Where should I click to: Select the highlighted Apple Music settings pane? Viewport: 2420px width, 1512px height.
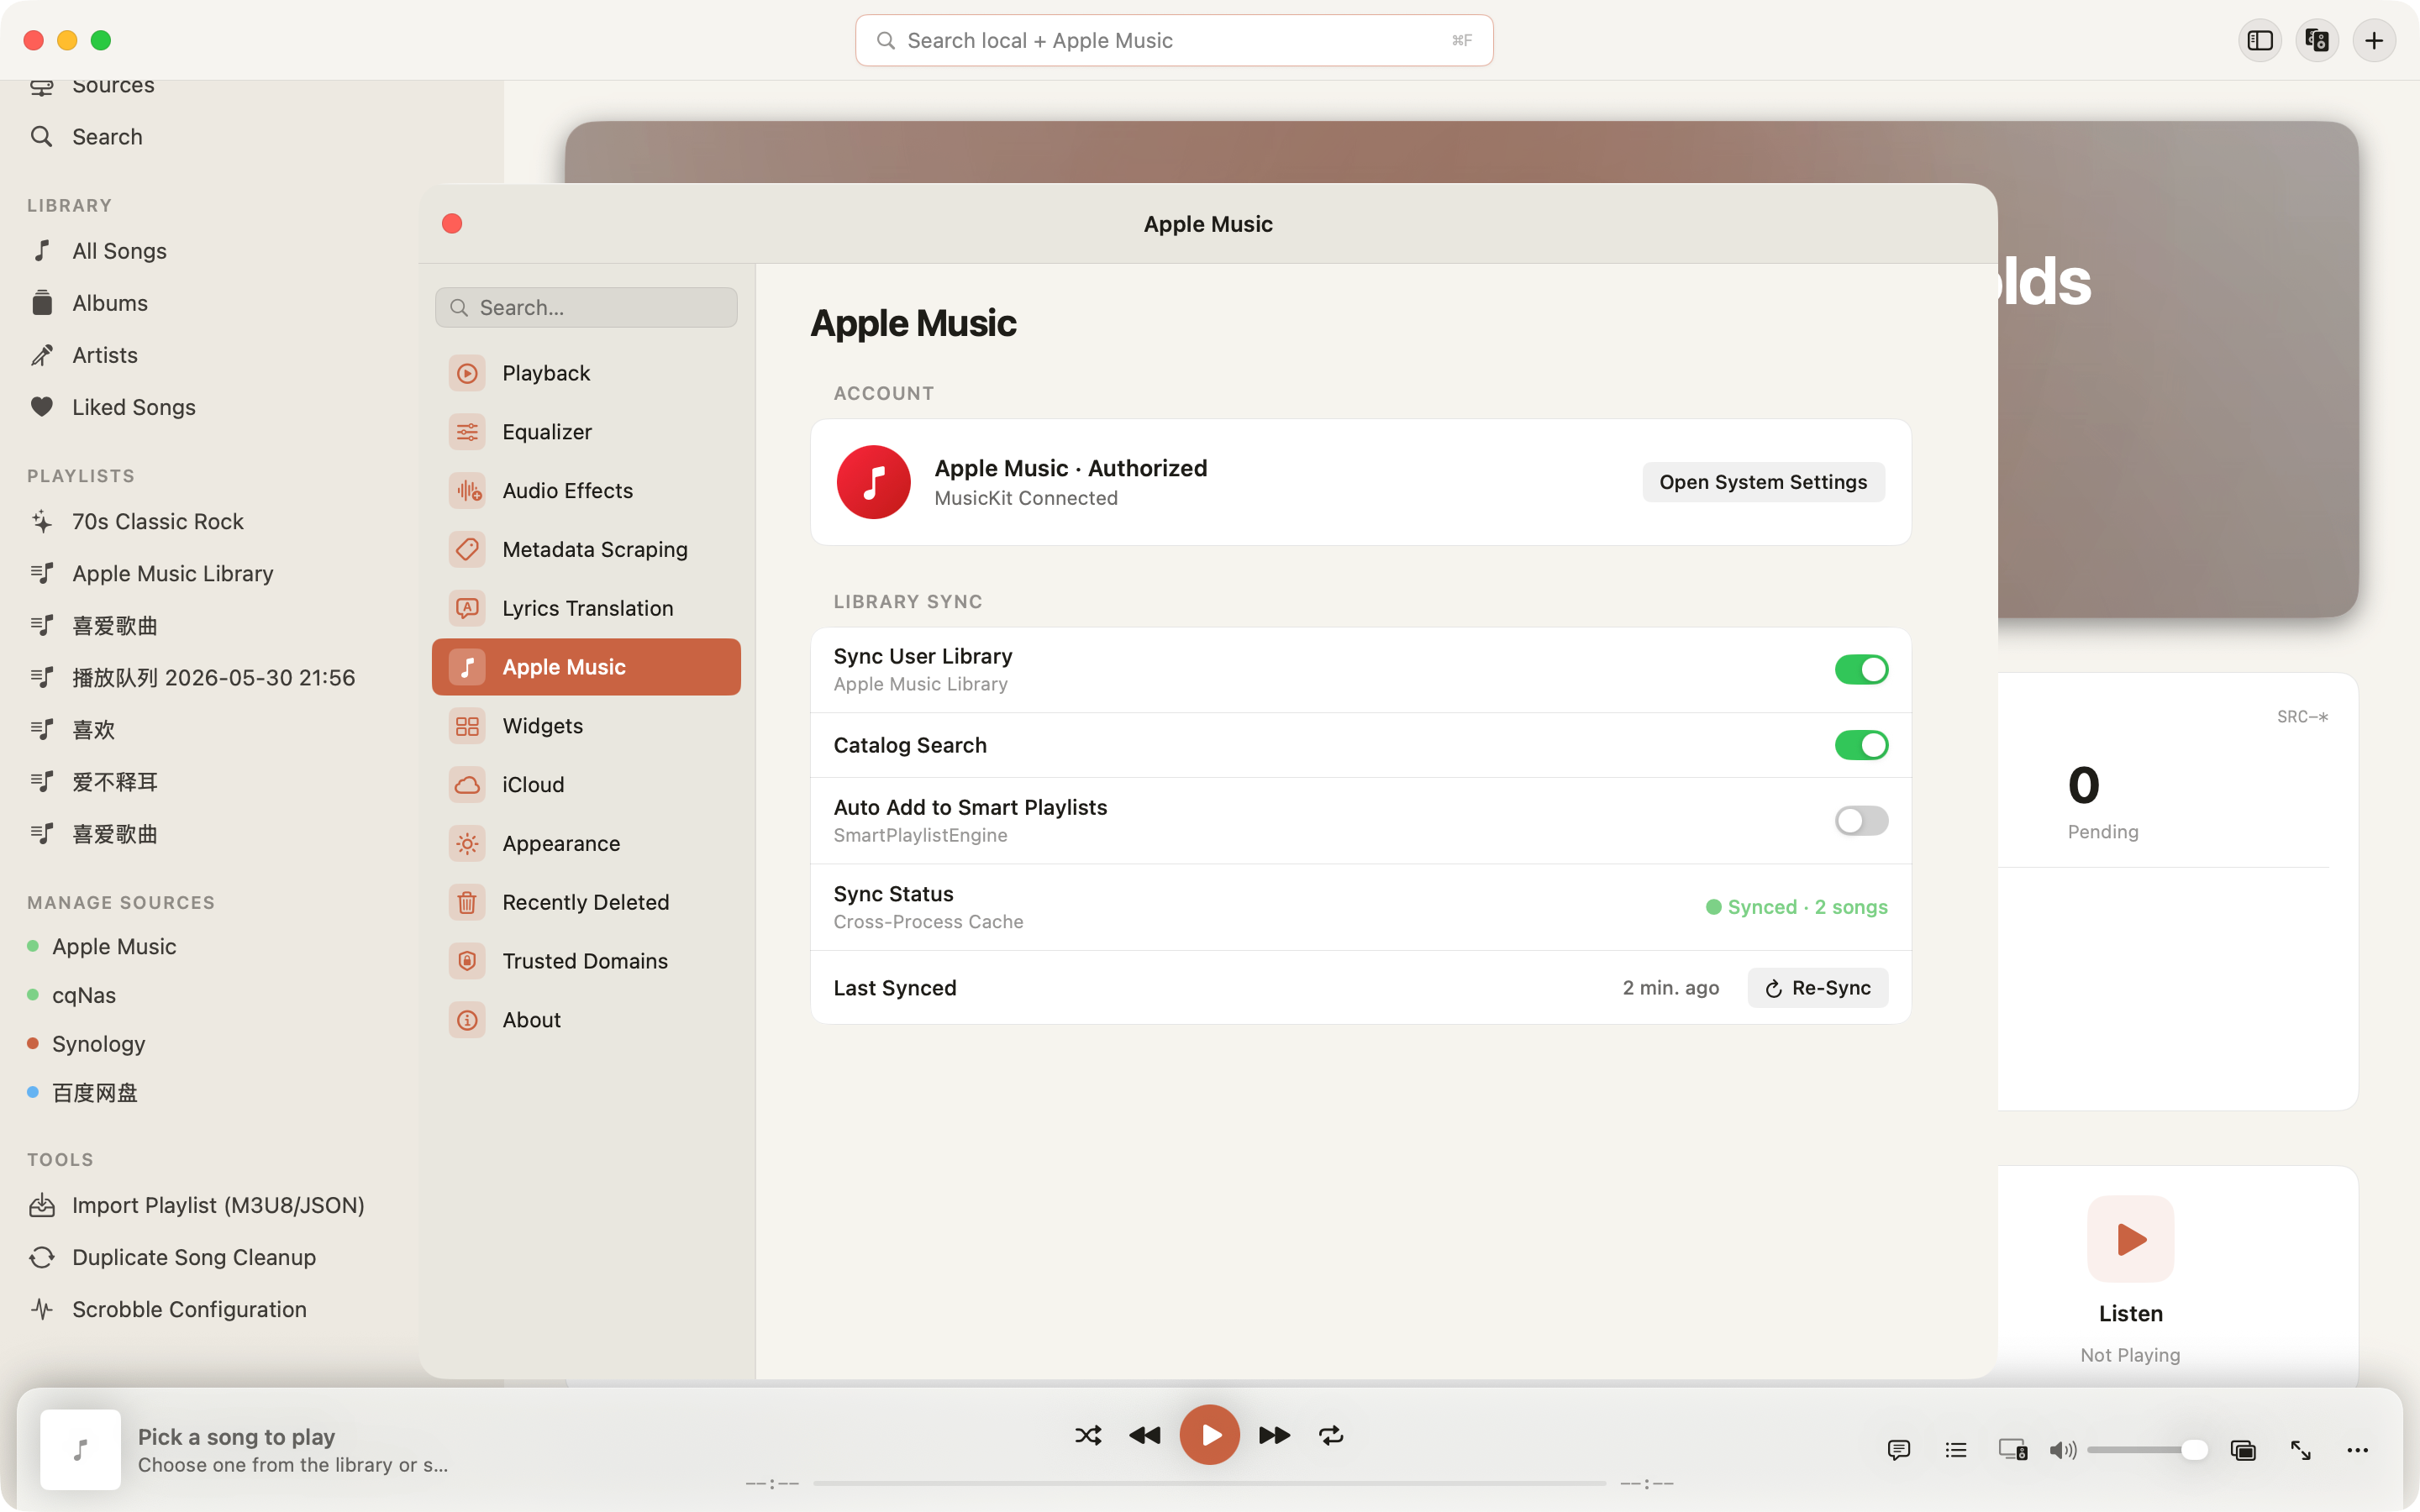click(586, 667)
